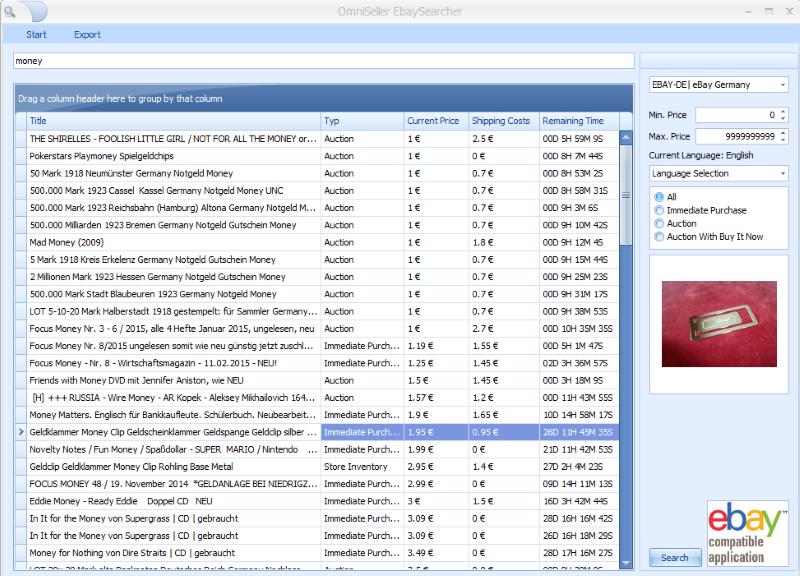Select '[H] +++ RUSSIA - Wire Money' row
This screenshot has height=576, width=800.
coord(317,398)
